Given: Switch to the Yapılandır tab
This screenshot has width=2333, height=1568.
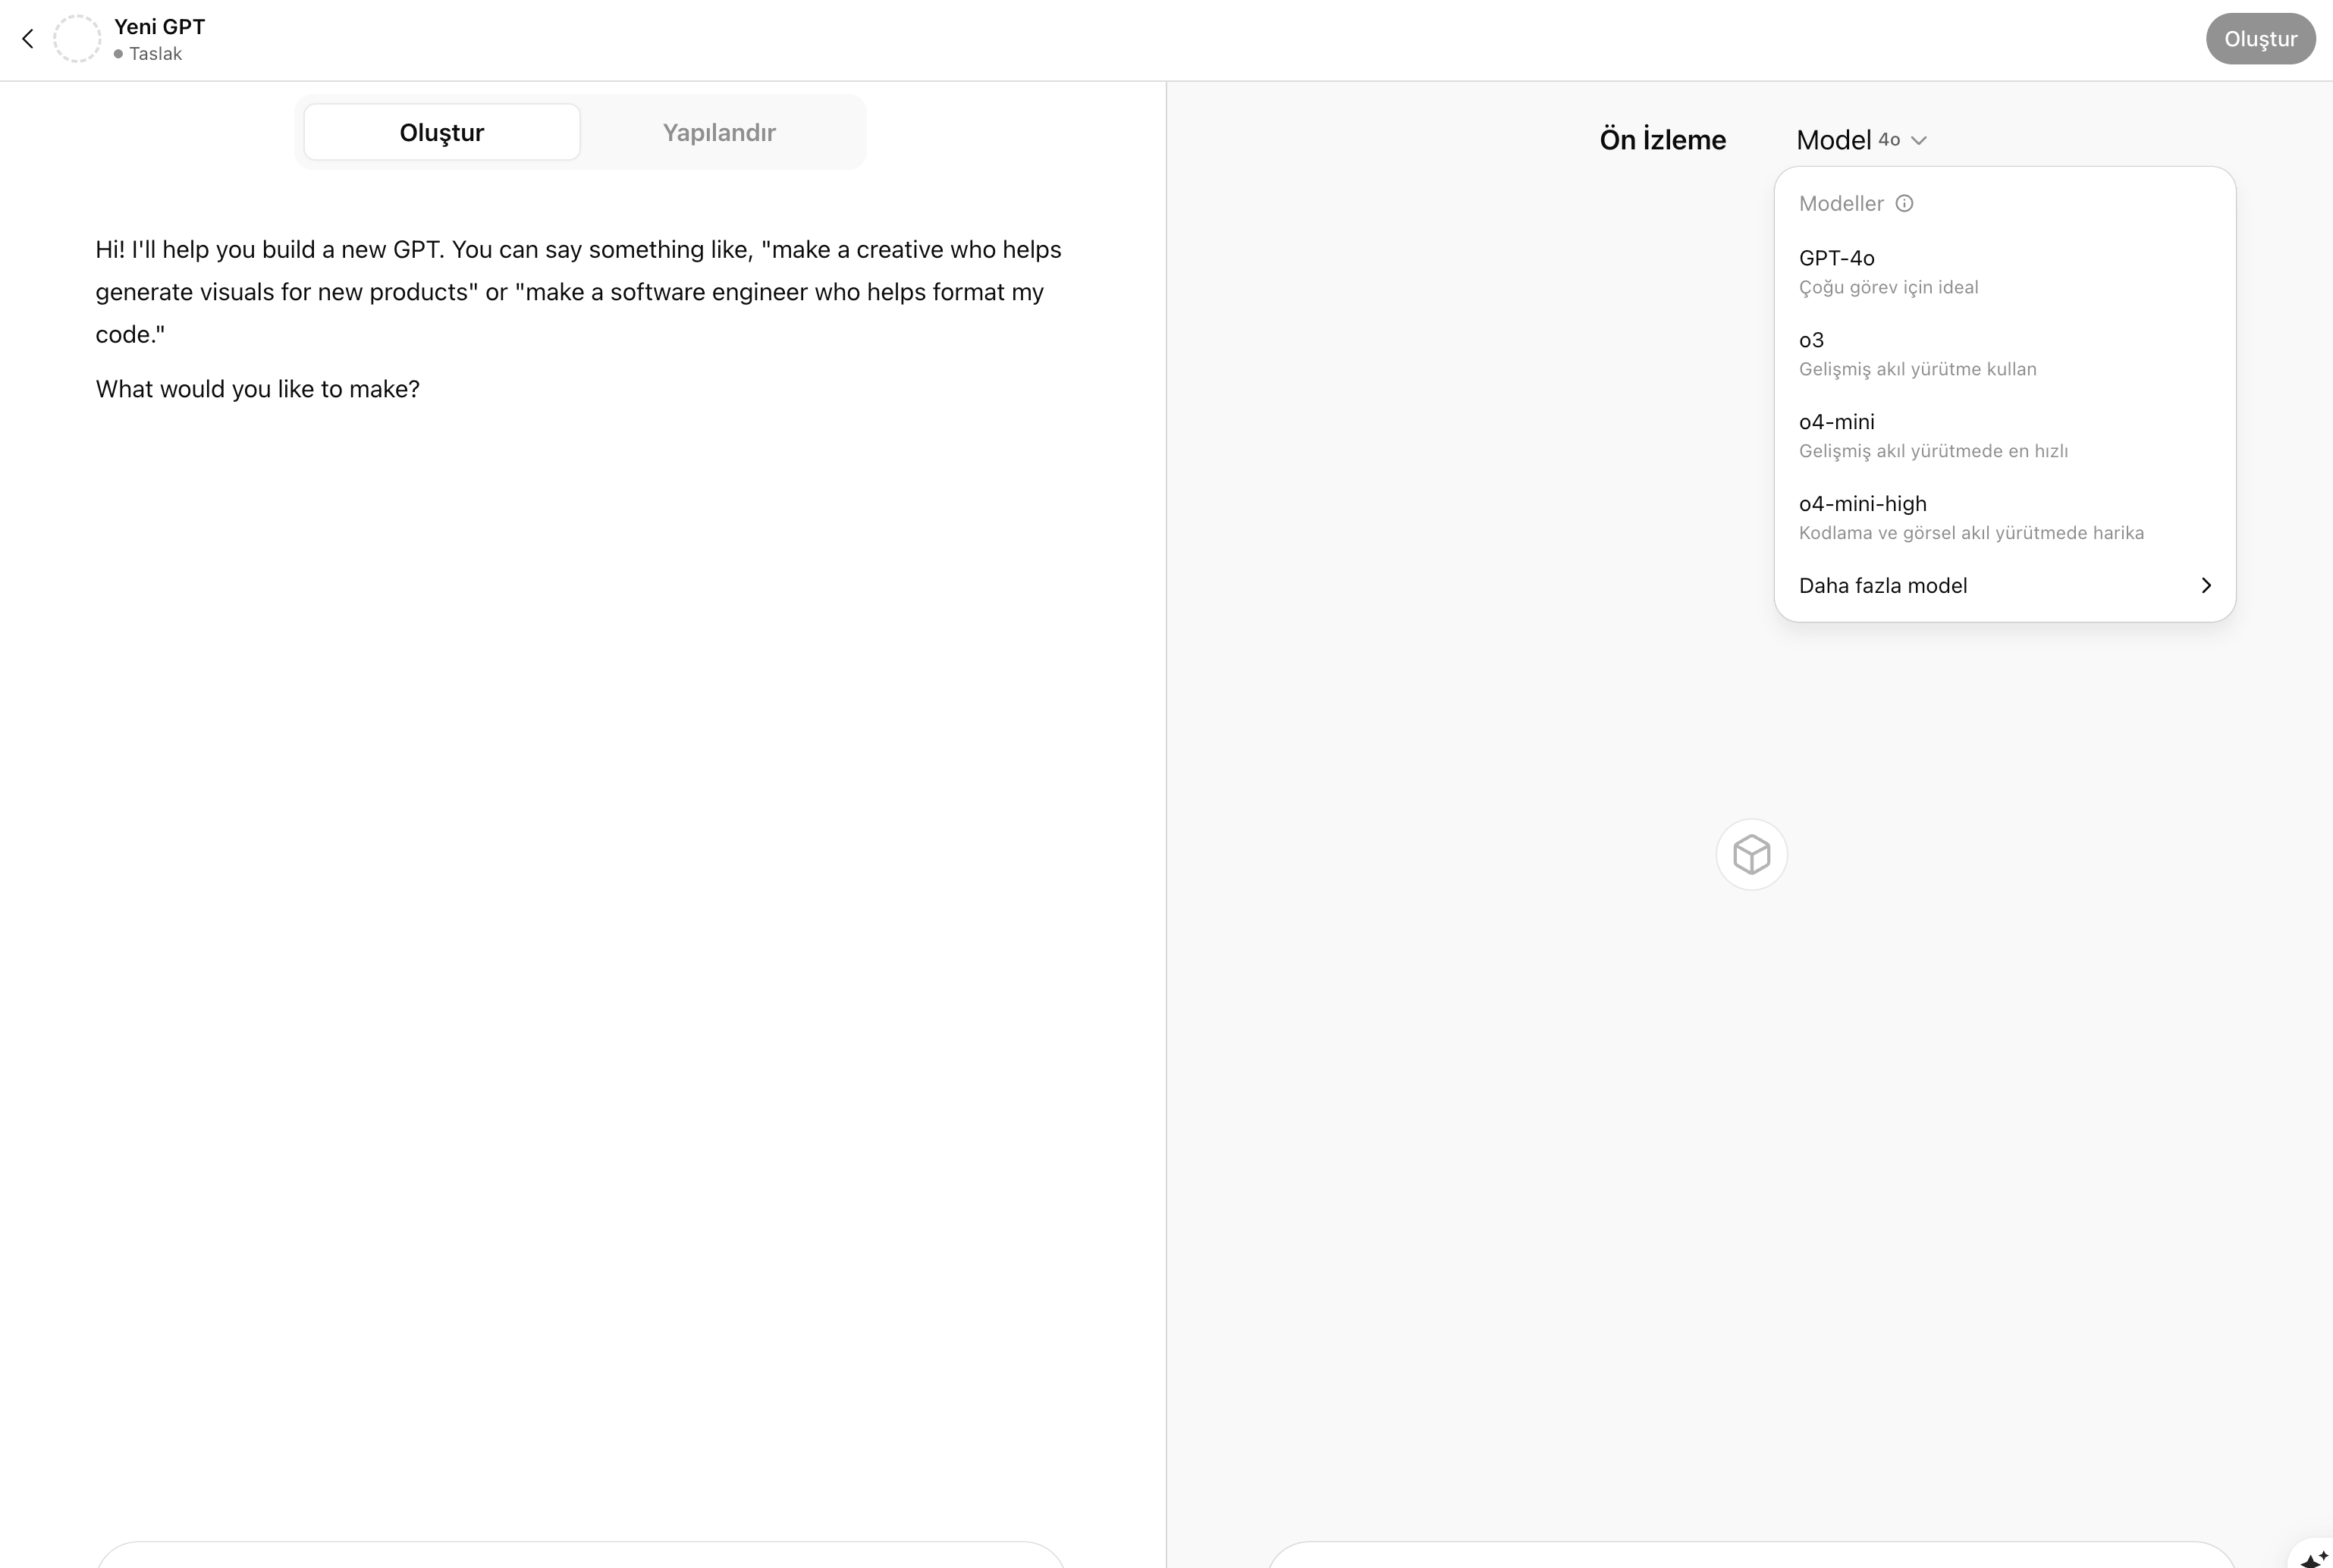Looking at the screenshot, I should (x=719, y=132).
